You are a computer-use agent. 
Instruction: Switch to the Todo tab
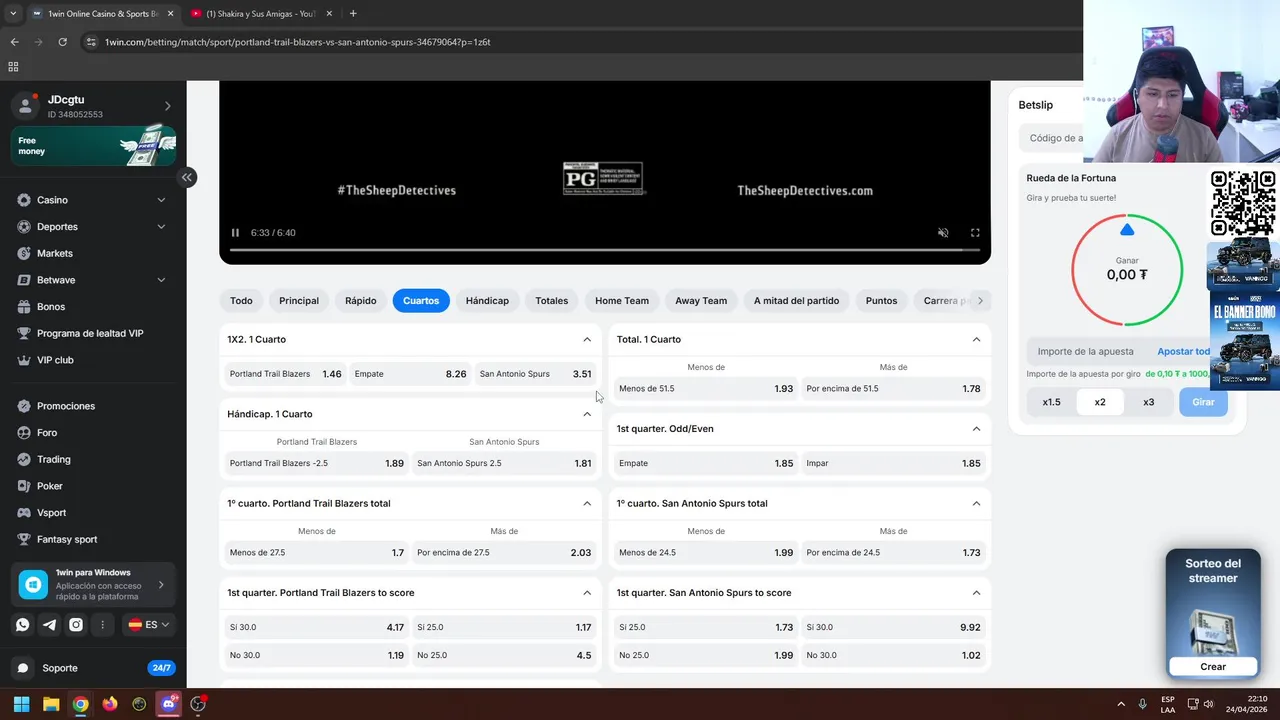click(x=241, y=301)
